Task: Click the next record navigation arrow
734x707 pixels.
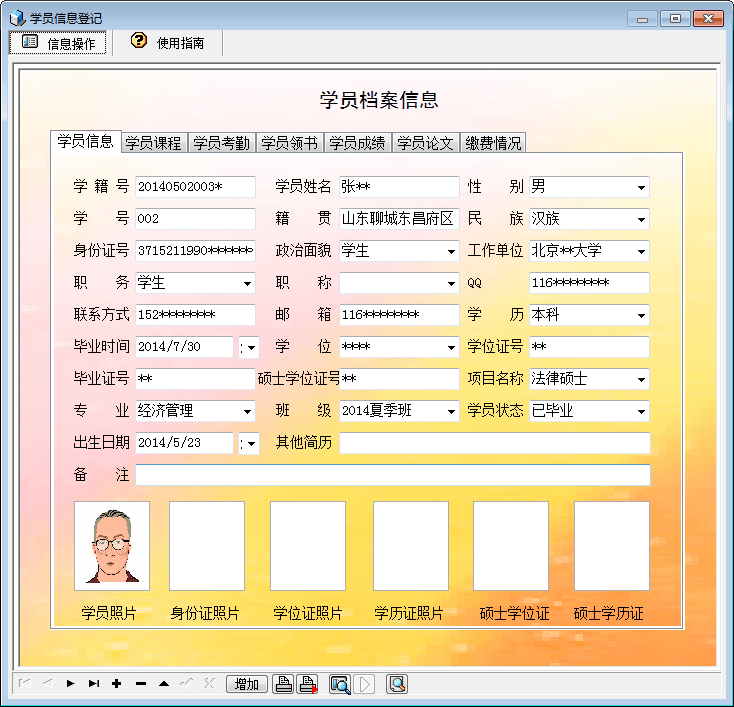Action: point(70,684)
